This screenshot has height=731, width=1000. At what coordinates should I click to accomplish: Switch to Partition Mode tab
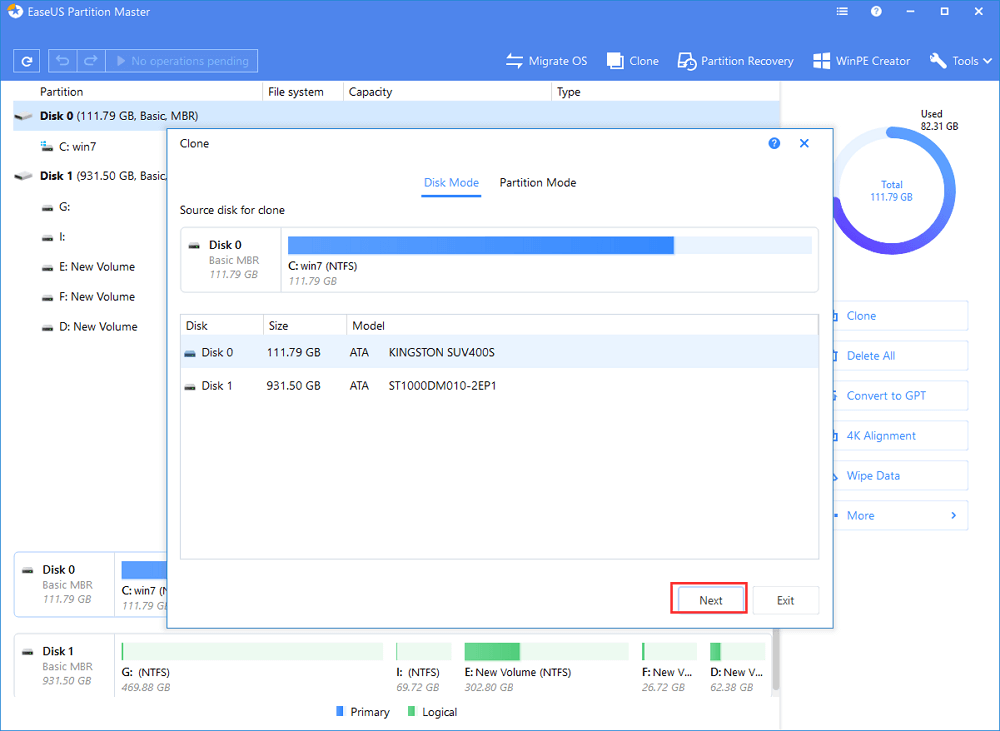click(x=538, y=183)
